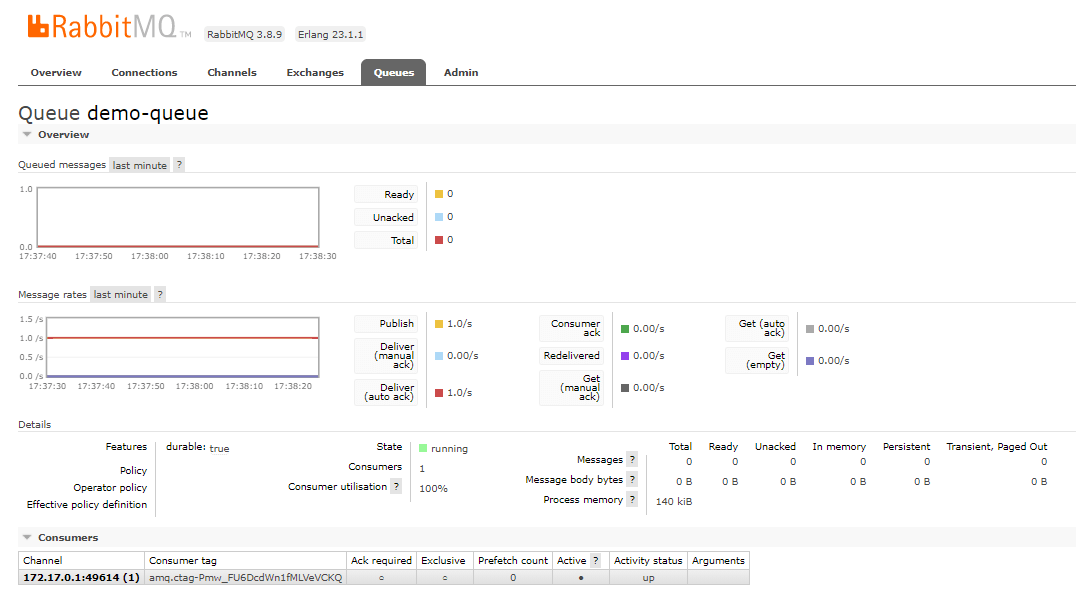
Task: Click the 100% consumer utilisation value
Action: pyautogui.click(x=434, y=489)
